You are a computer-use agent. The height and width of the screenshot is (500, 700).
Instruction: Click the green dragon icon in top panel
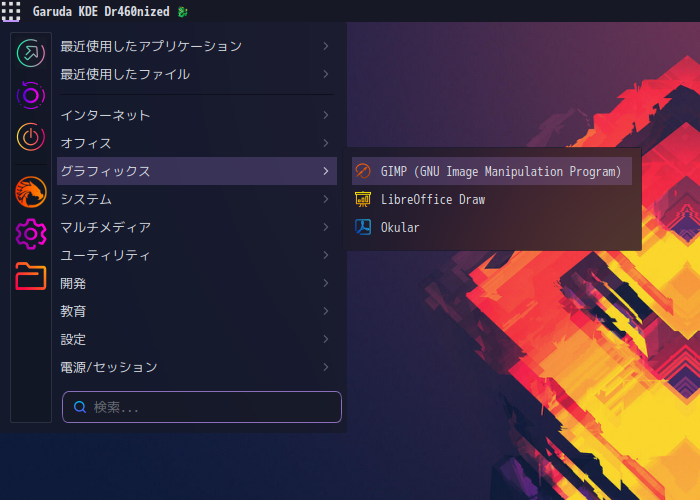coord(182,12)
